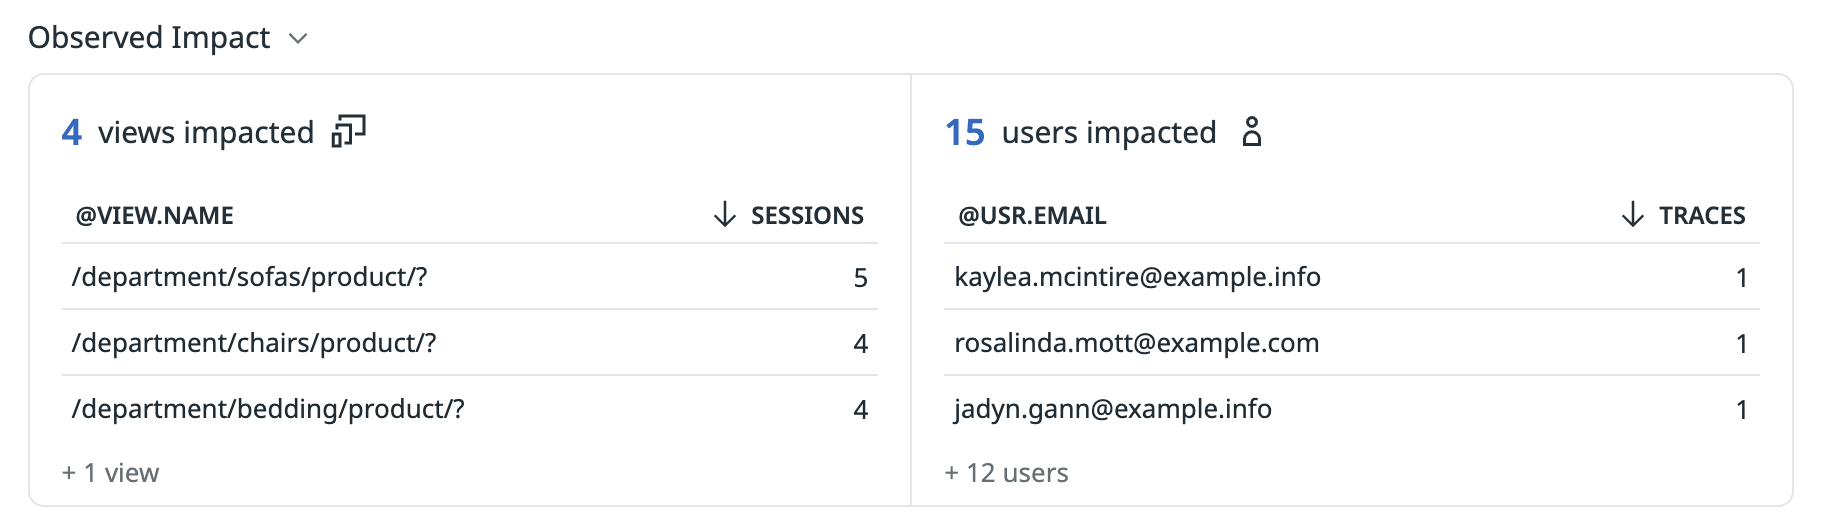The width and height of the screenshot is (1822, 532).
Task: Collapse the Observed Impact section chevron
Action: pyautogui.click(x=298, y=39)
